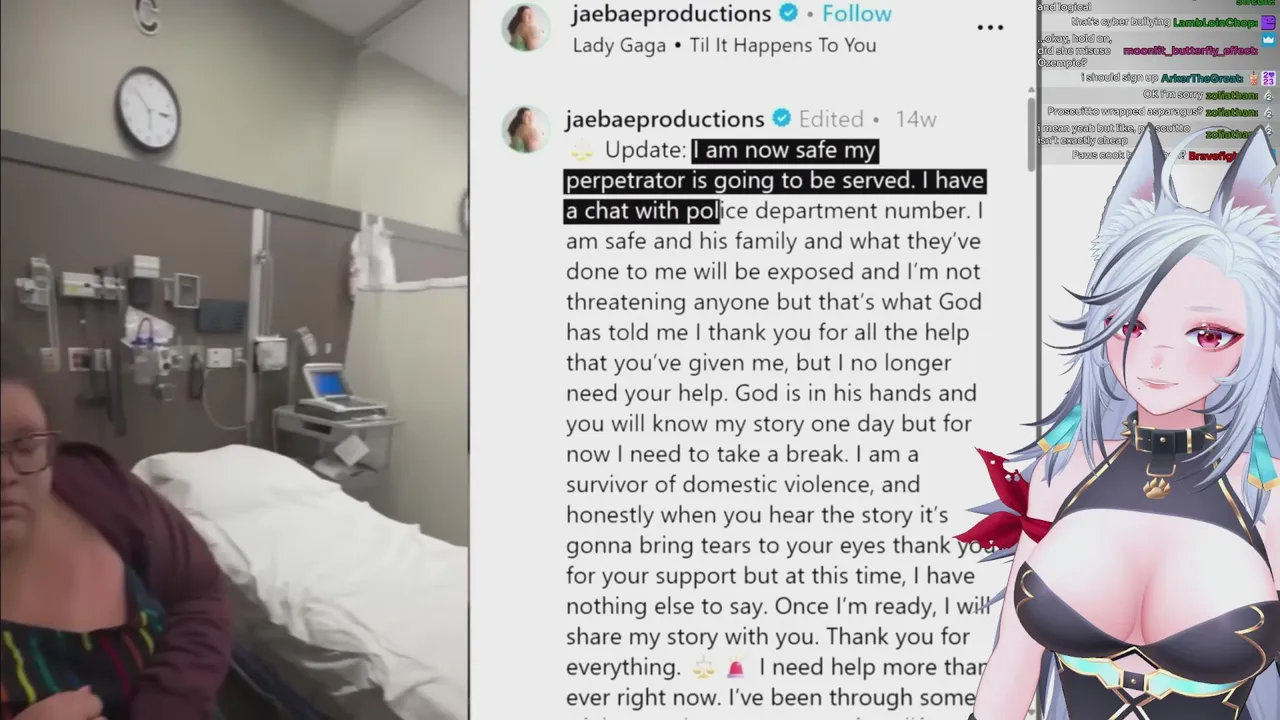Click the red siren emoji in caption
Screen dimensions: 1280x720
coord(736,667)
